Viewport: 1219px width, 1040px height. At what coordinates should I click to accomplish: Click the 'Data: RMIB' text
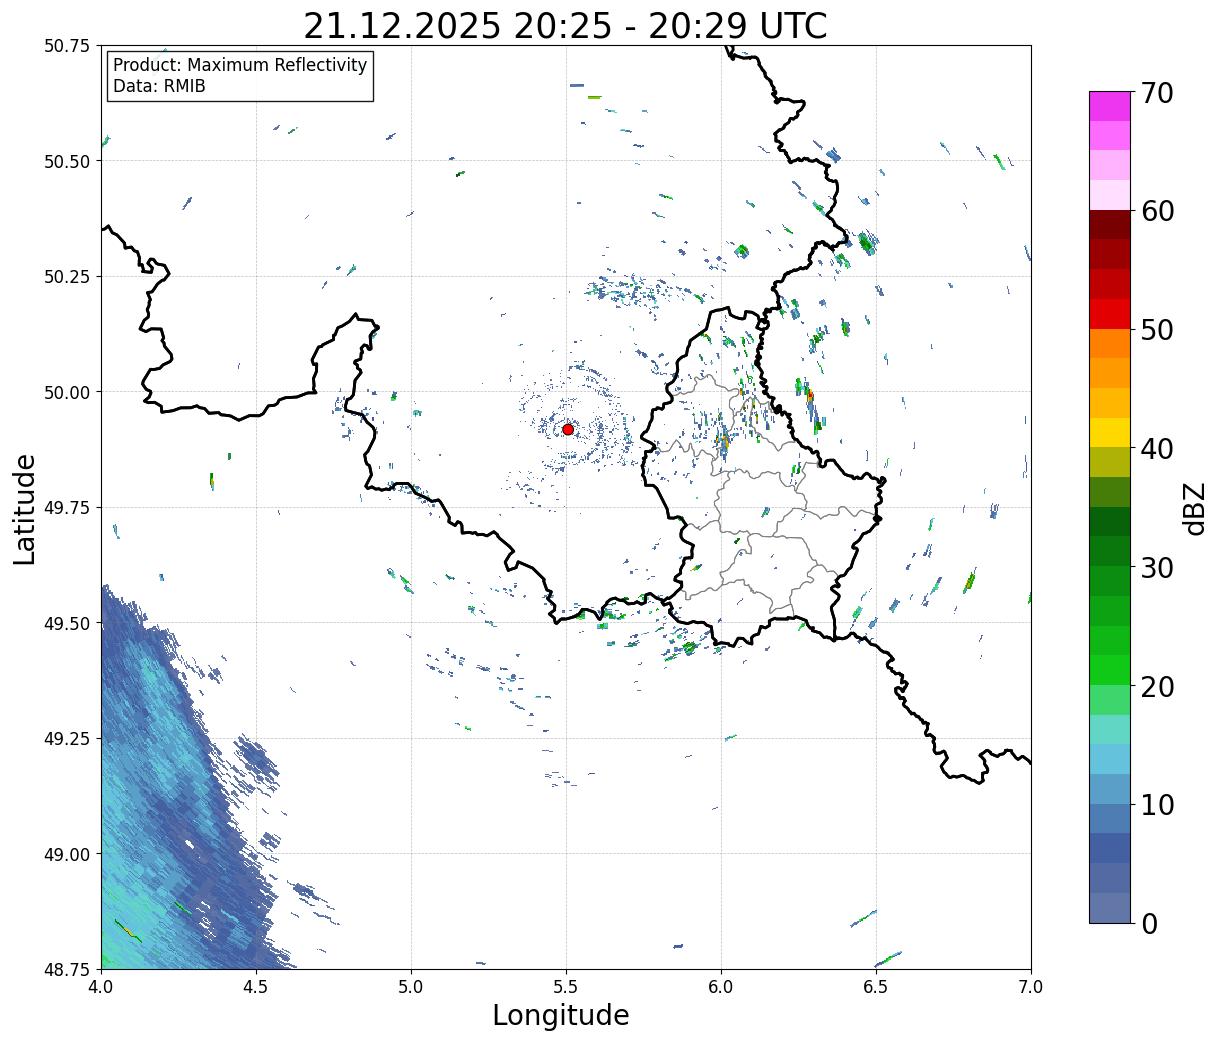tap(159, 87)
